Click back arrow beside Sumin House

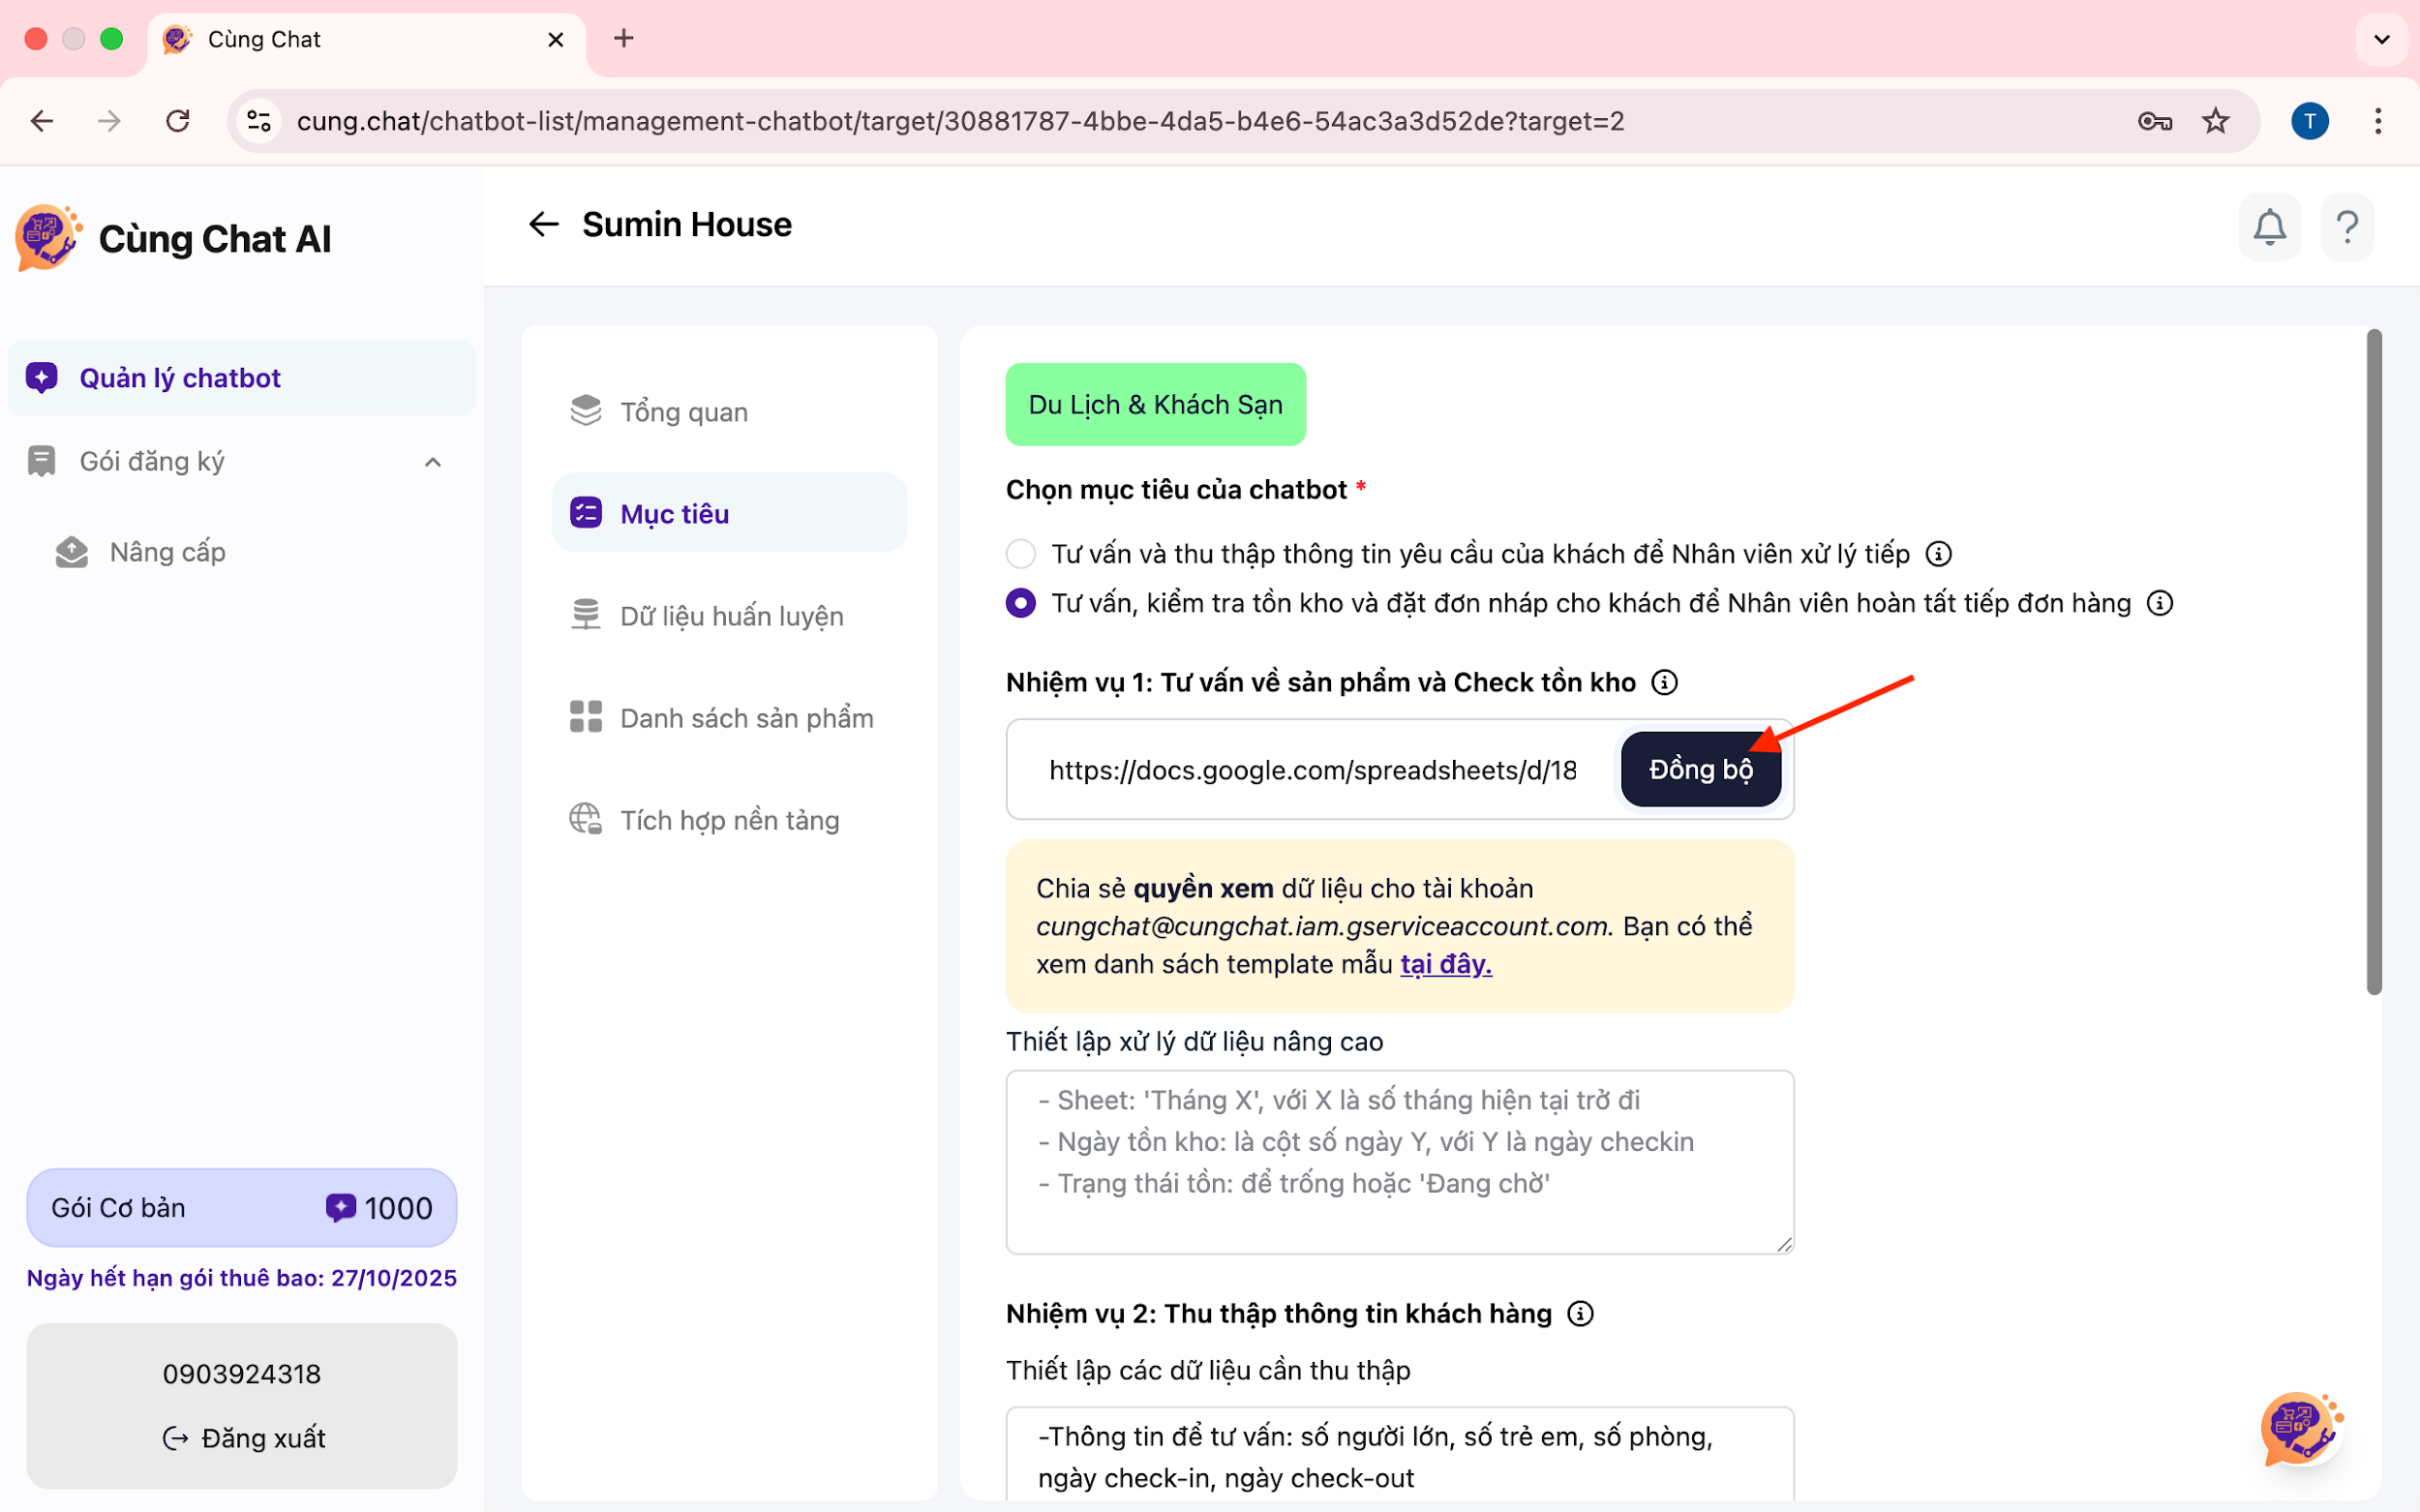point(543,224)
